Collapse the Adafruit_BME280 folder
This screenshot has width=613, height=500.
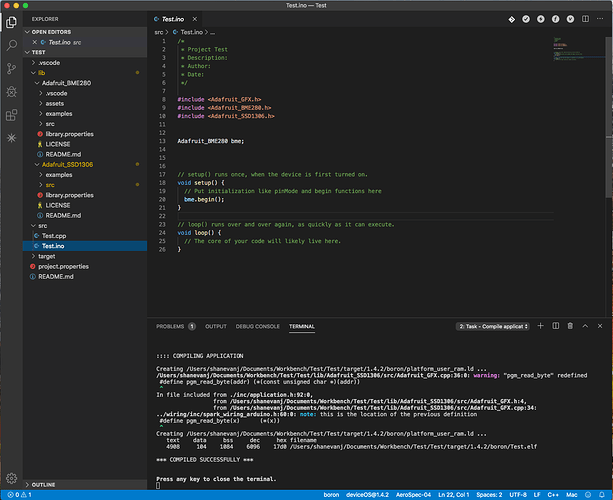(x=66, y=83)
